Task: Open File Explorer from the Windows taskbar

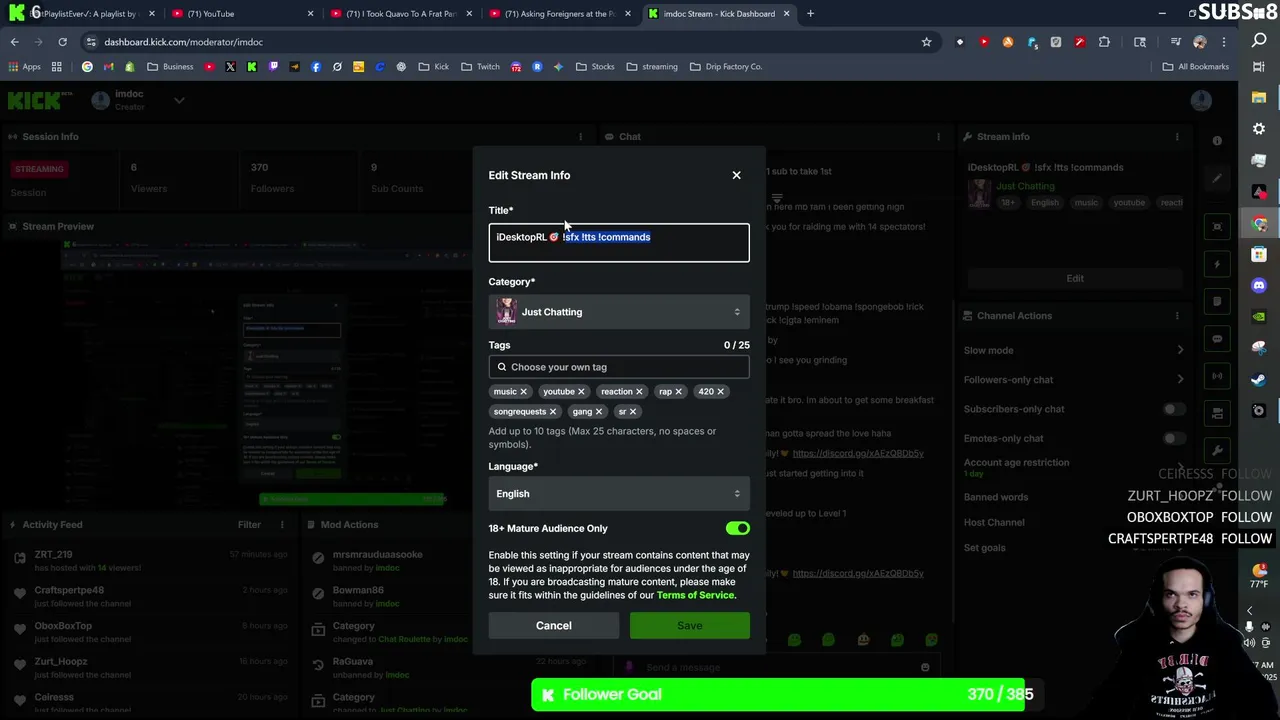Action: point(1259,98)
